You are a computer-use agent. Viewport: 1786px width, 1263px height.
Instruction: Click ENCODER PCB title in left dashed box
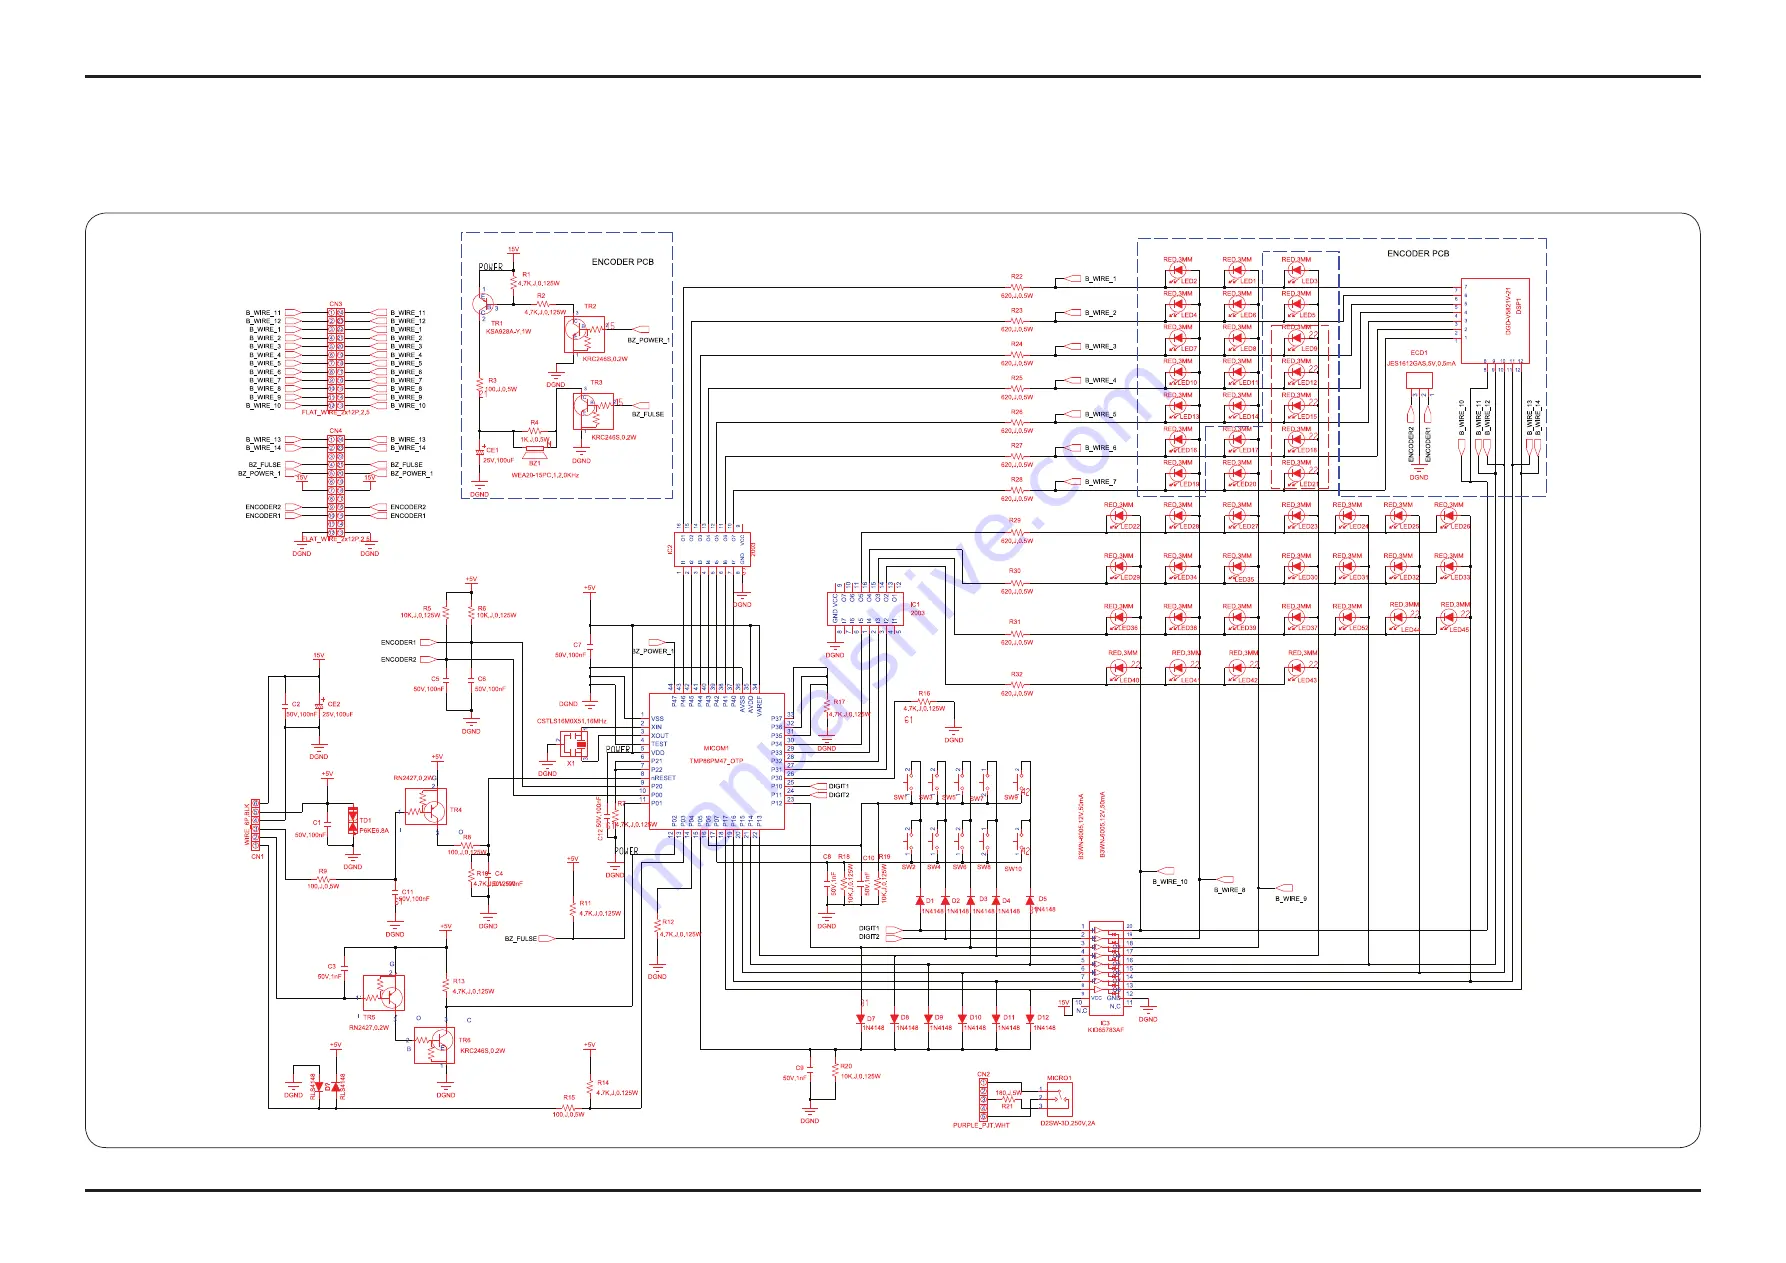(x=622, y=262)
